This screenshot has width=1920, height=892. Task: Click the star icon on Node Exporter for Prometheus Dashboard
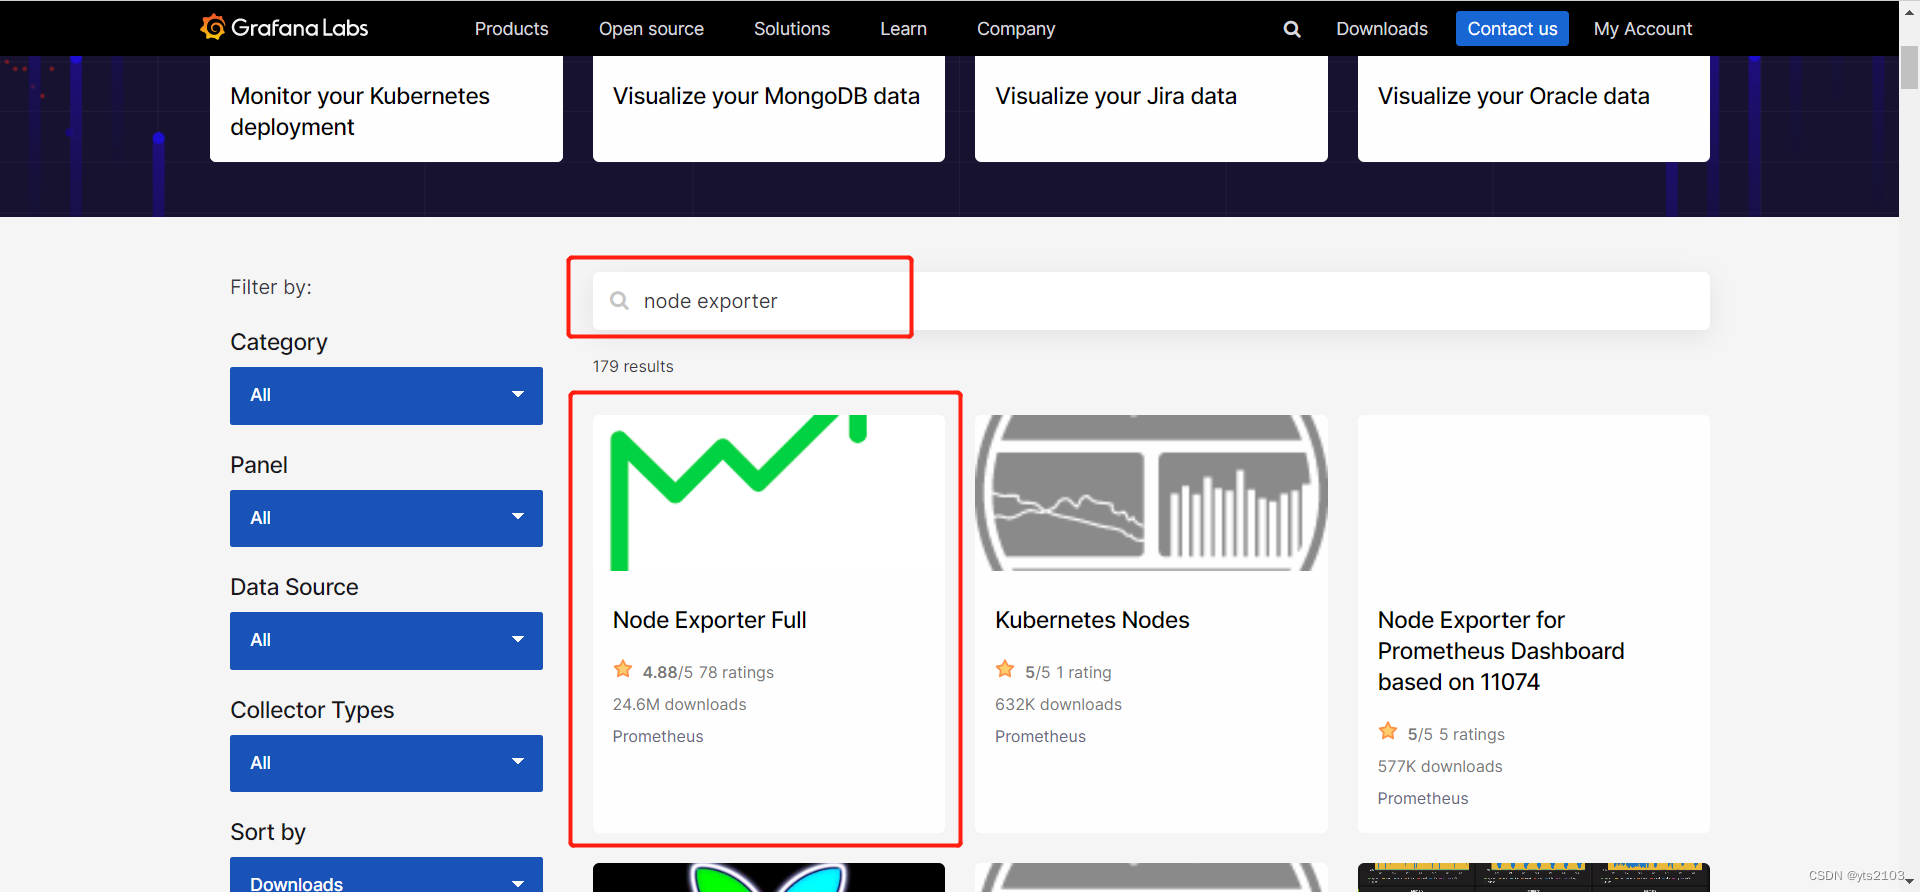click(1388, 731)
